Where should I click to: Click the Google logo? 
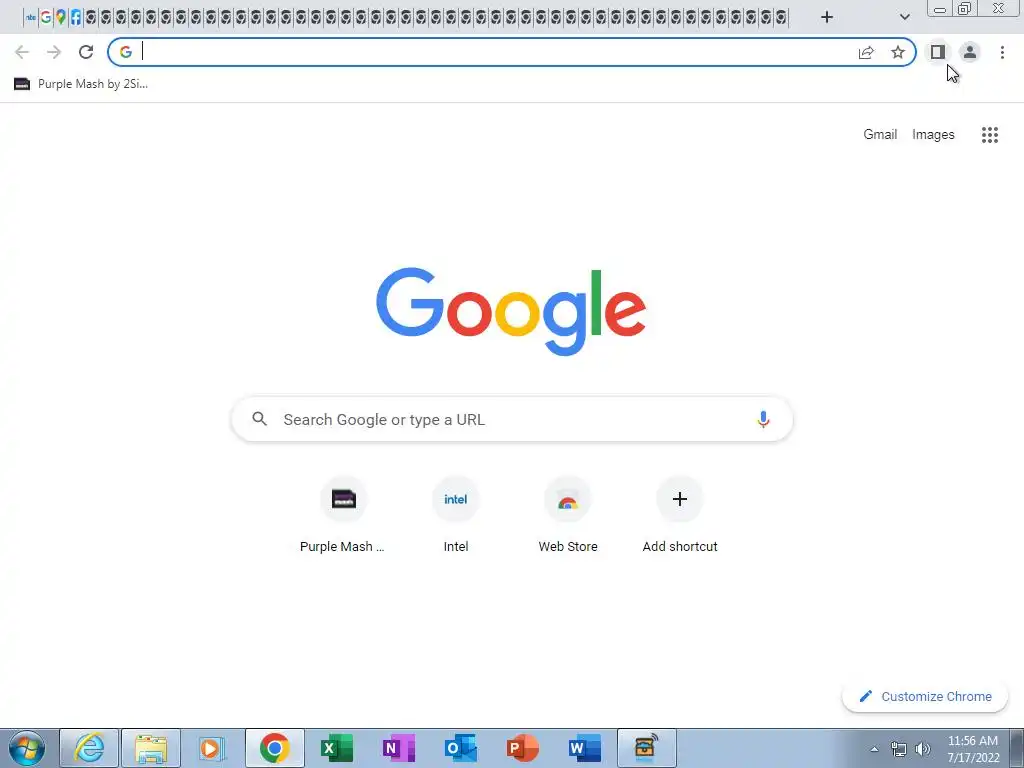click(x=511, y=311)
